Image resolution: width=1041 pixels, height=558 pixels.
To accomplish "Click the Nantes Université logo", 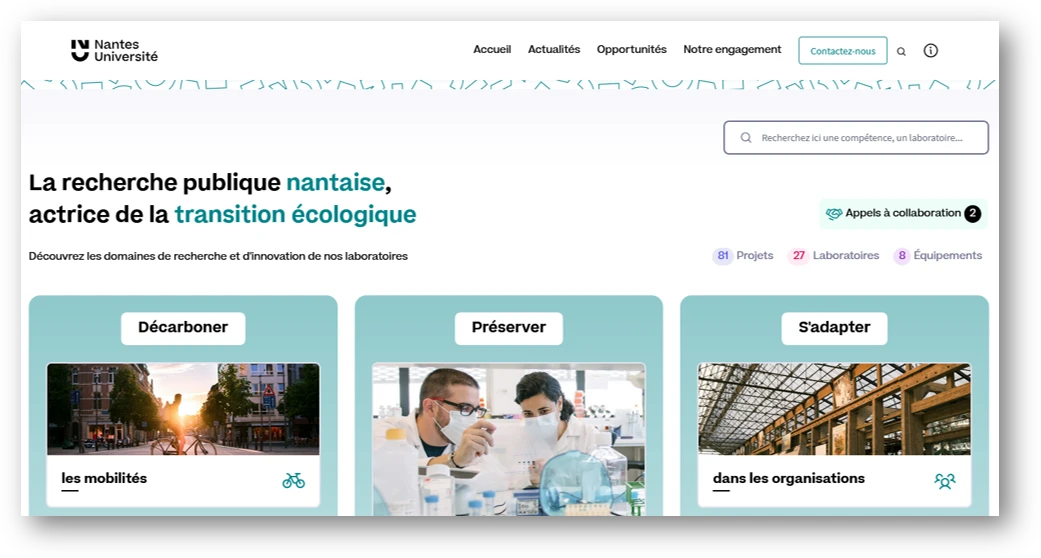I will pos(114,50).
